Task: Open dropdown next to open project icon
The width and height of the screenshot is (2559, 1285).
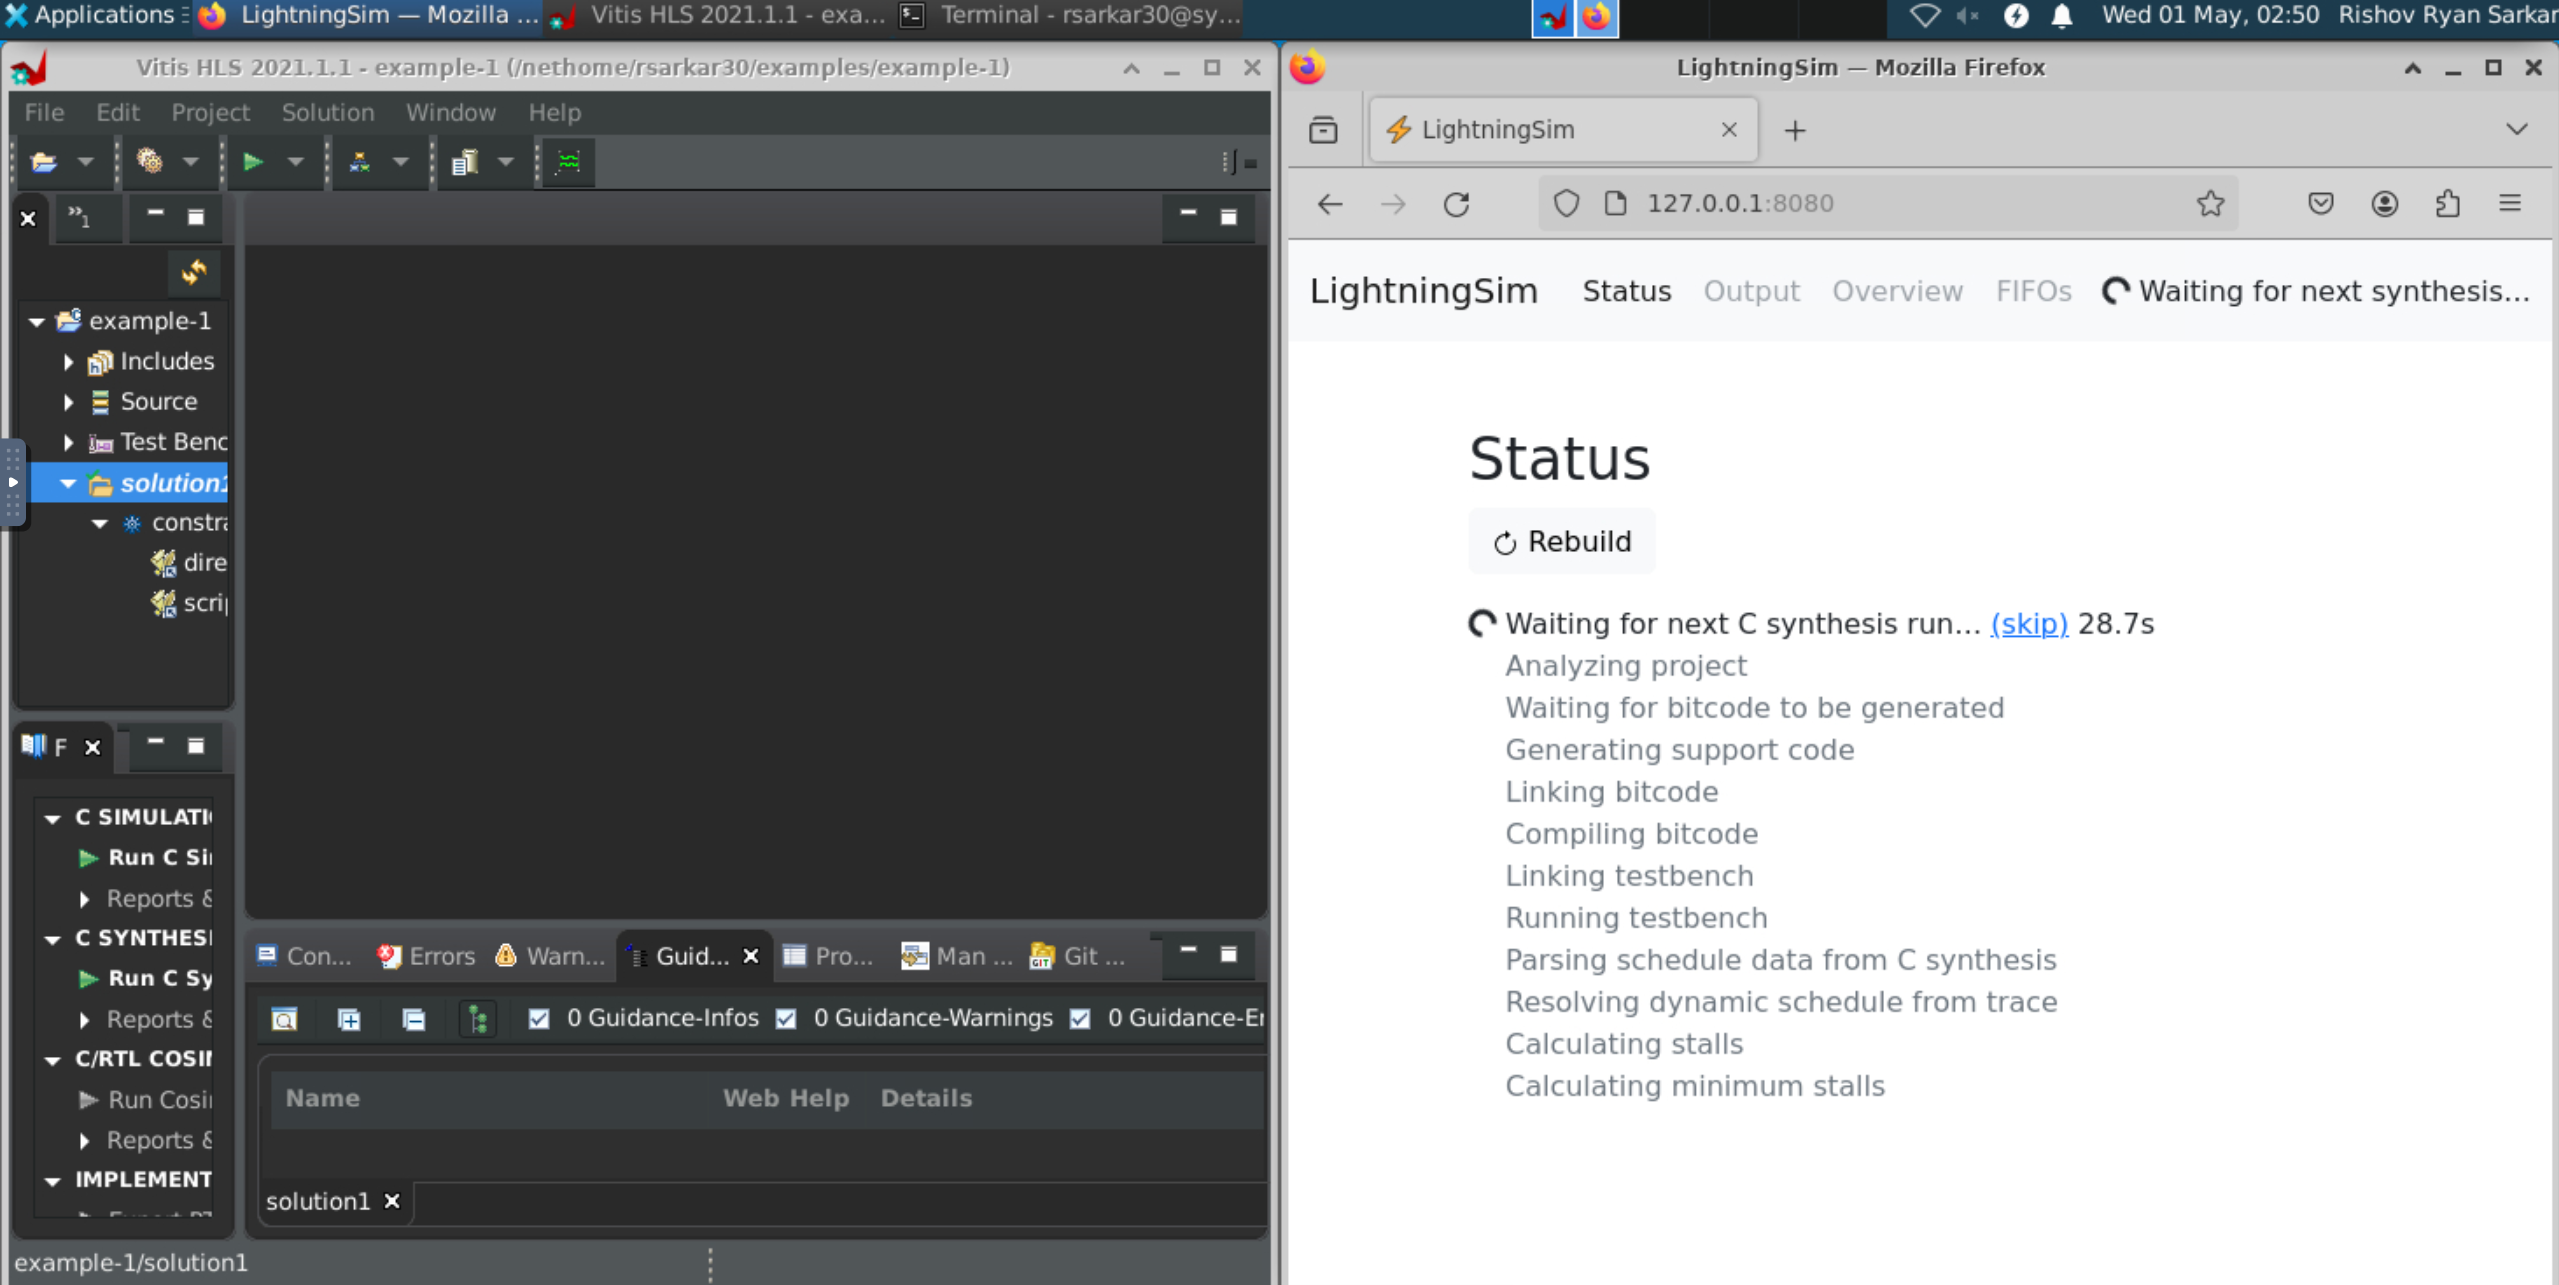Action: (85, 161)
